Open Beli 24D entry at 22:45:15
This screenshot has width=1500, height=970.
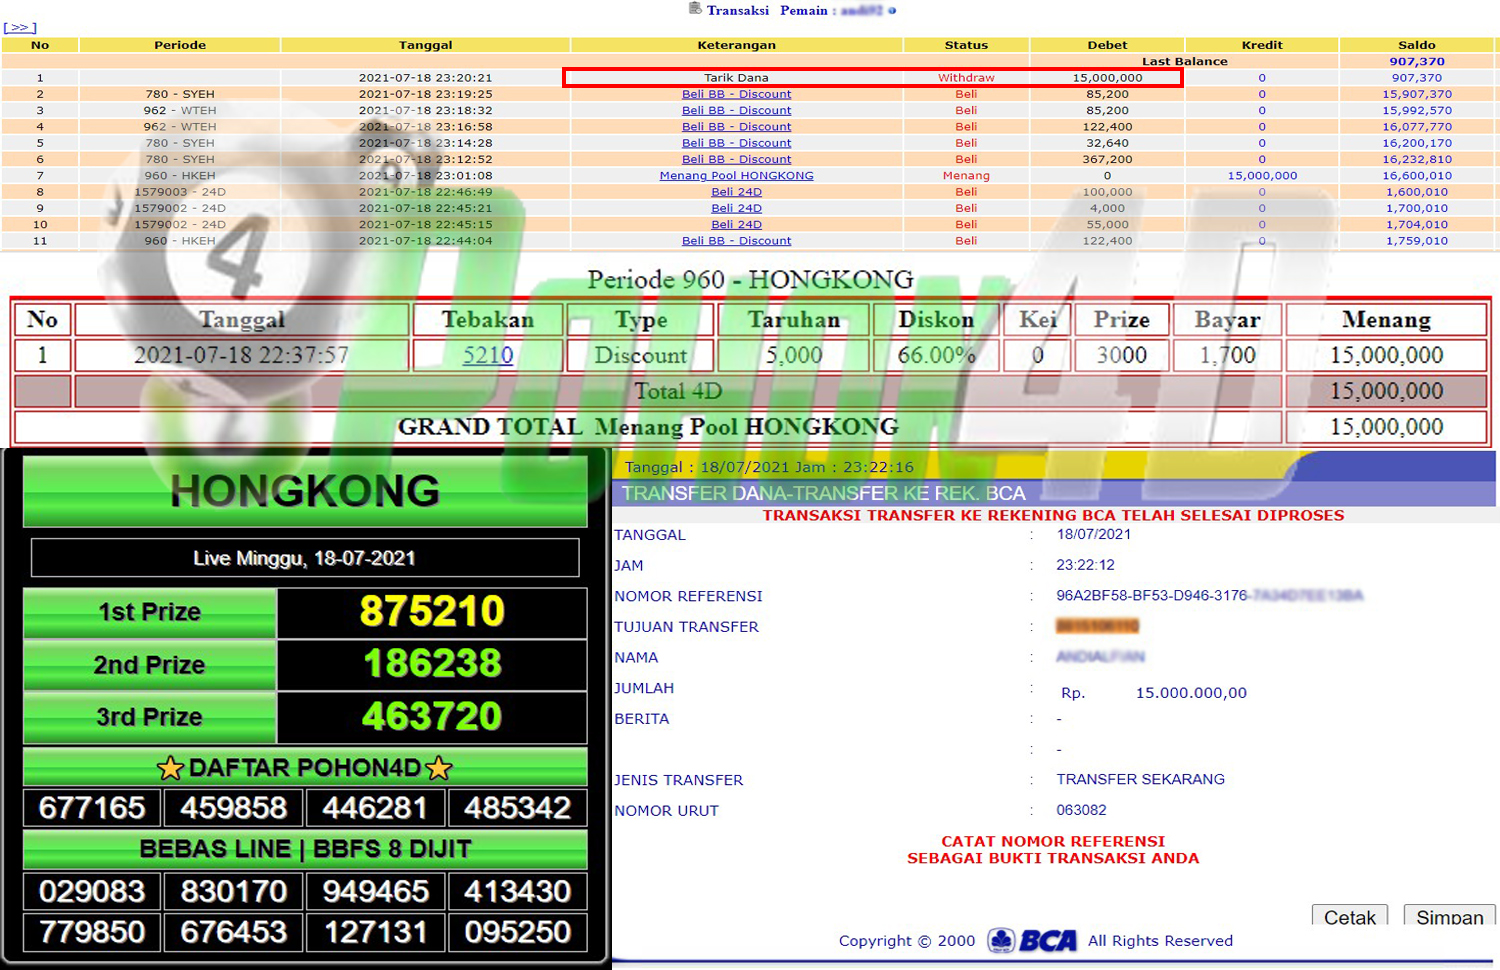point(736,225)
